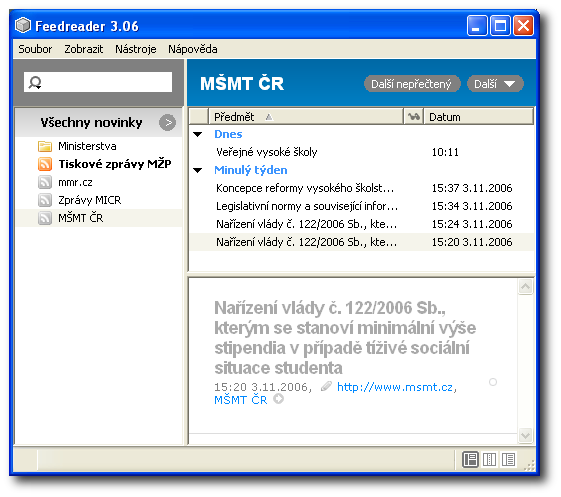Open the Legislativní normy a související article

(307, 206)
